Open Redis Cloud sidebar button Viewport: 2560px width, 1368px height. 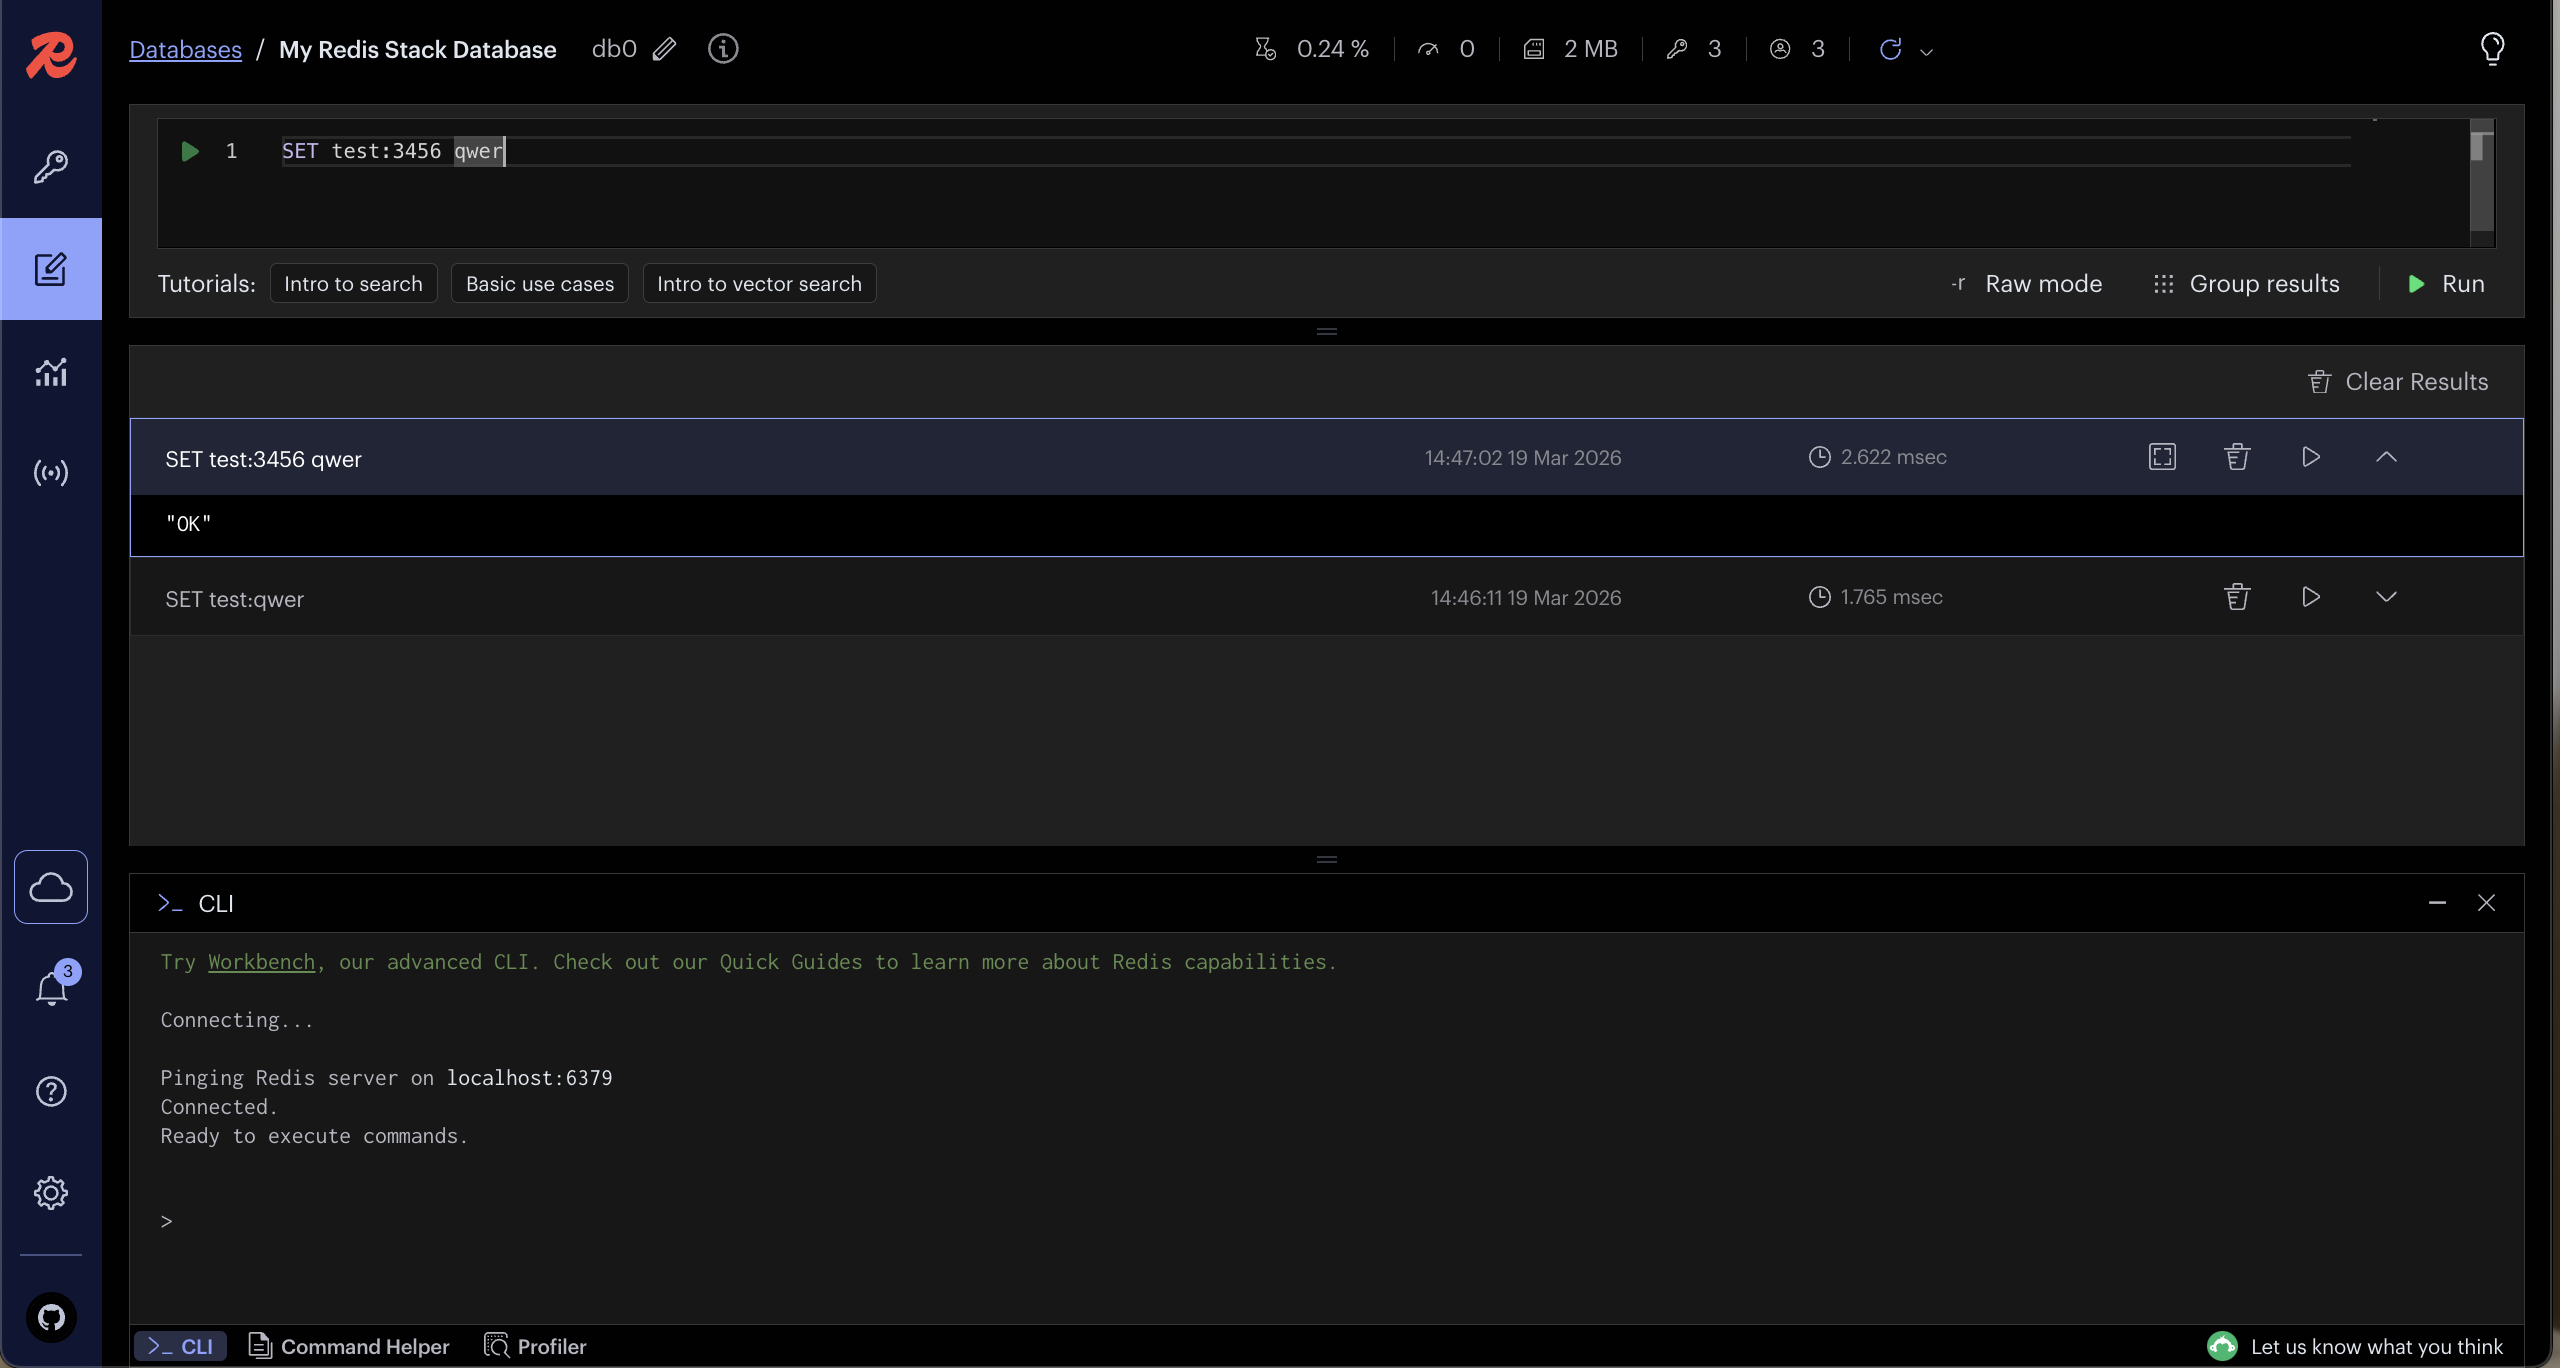(50, 887)
